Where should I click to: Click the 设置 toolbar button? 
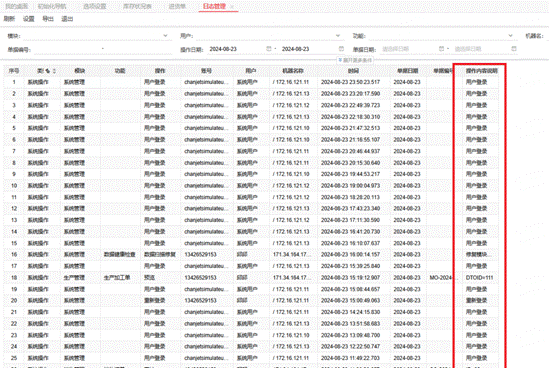click(x=29, y=19)
